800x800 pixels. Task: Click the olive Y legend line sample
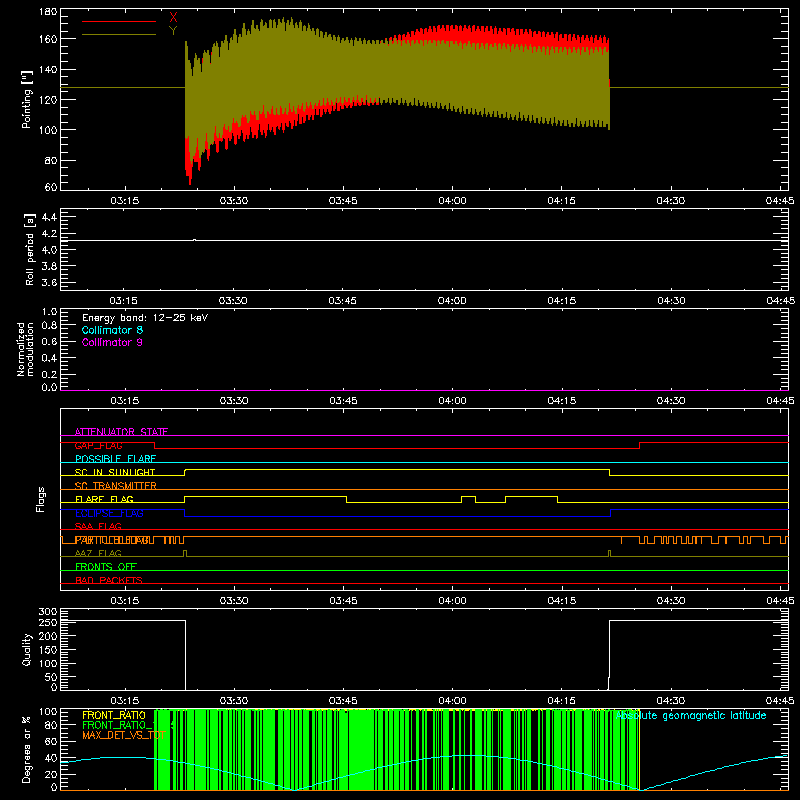pyautogui.click(x=119, y=34)
